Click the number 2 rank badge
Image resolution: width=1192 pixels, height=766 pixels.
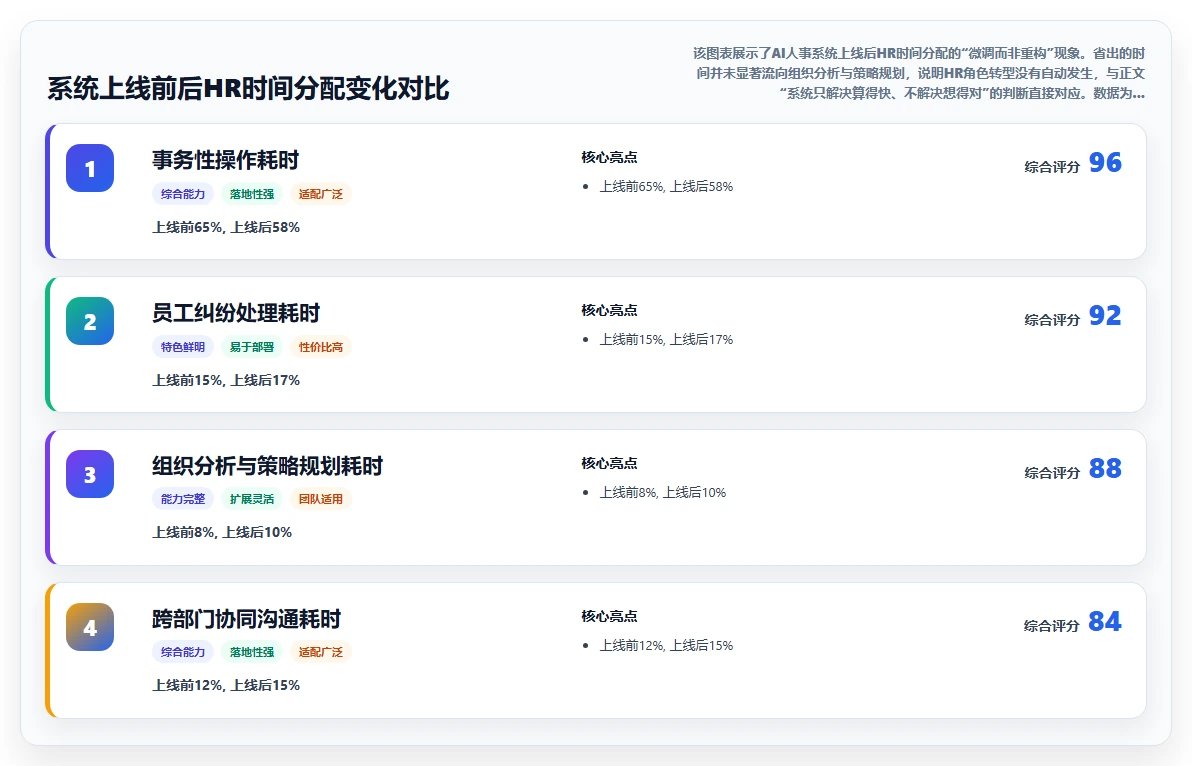pos(90,321)
